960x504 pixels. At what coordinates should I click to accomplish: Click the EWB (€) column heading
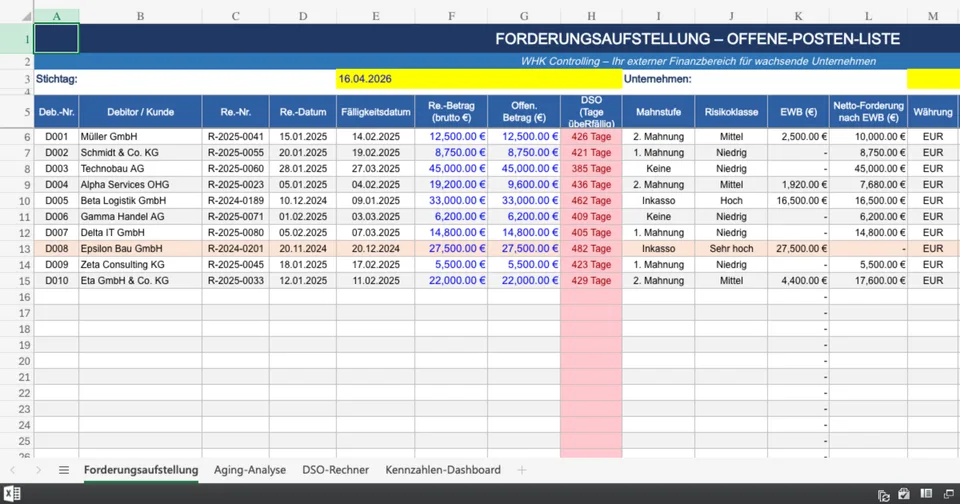coord(798,112)
